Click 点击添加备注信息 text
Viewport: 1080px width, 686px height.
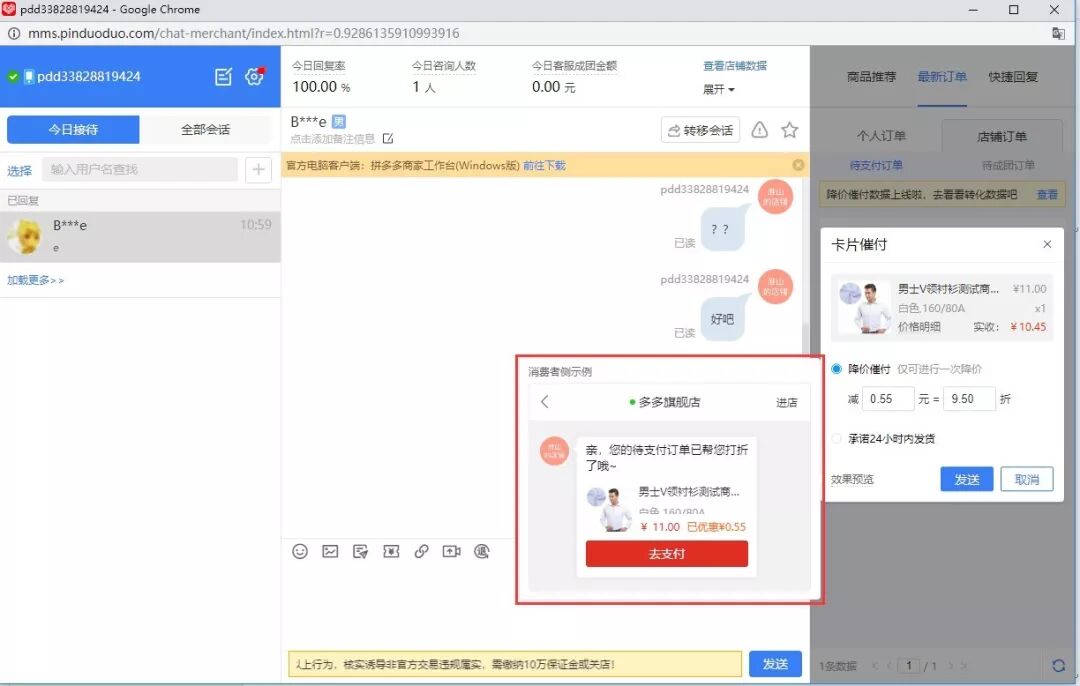[x=333, y=138]
